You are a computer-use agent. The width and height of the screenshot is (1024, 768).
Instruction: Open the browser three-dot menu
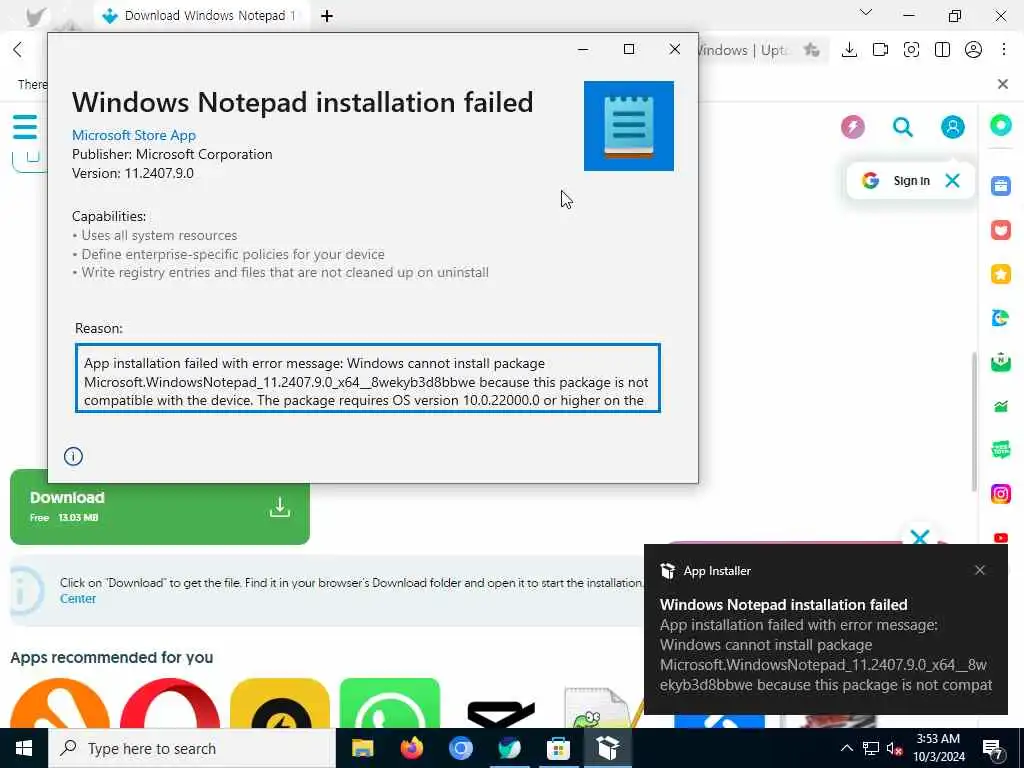1004,50
